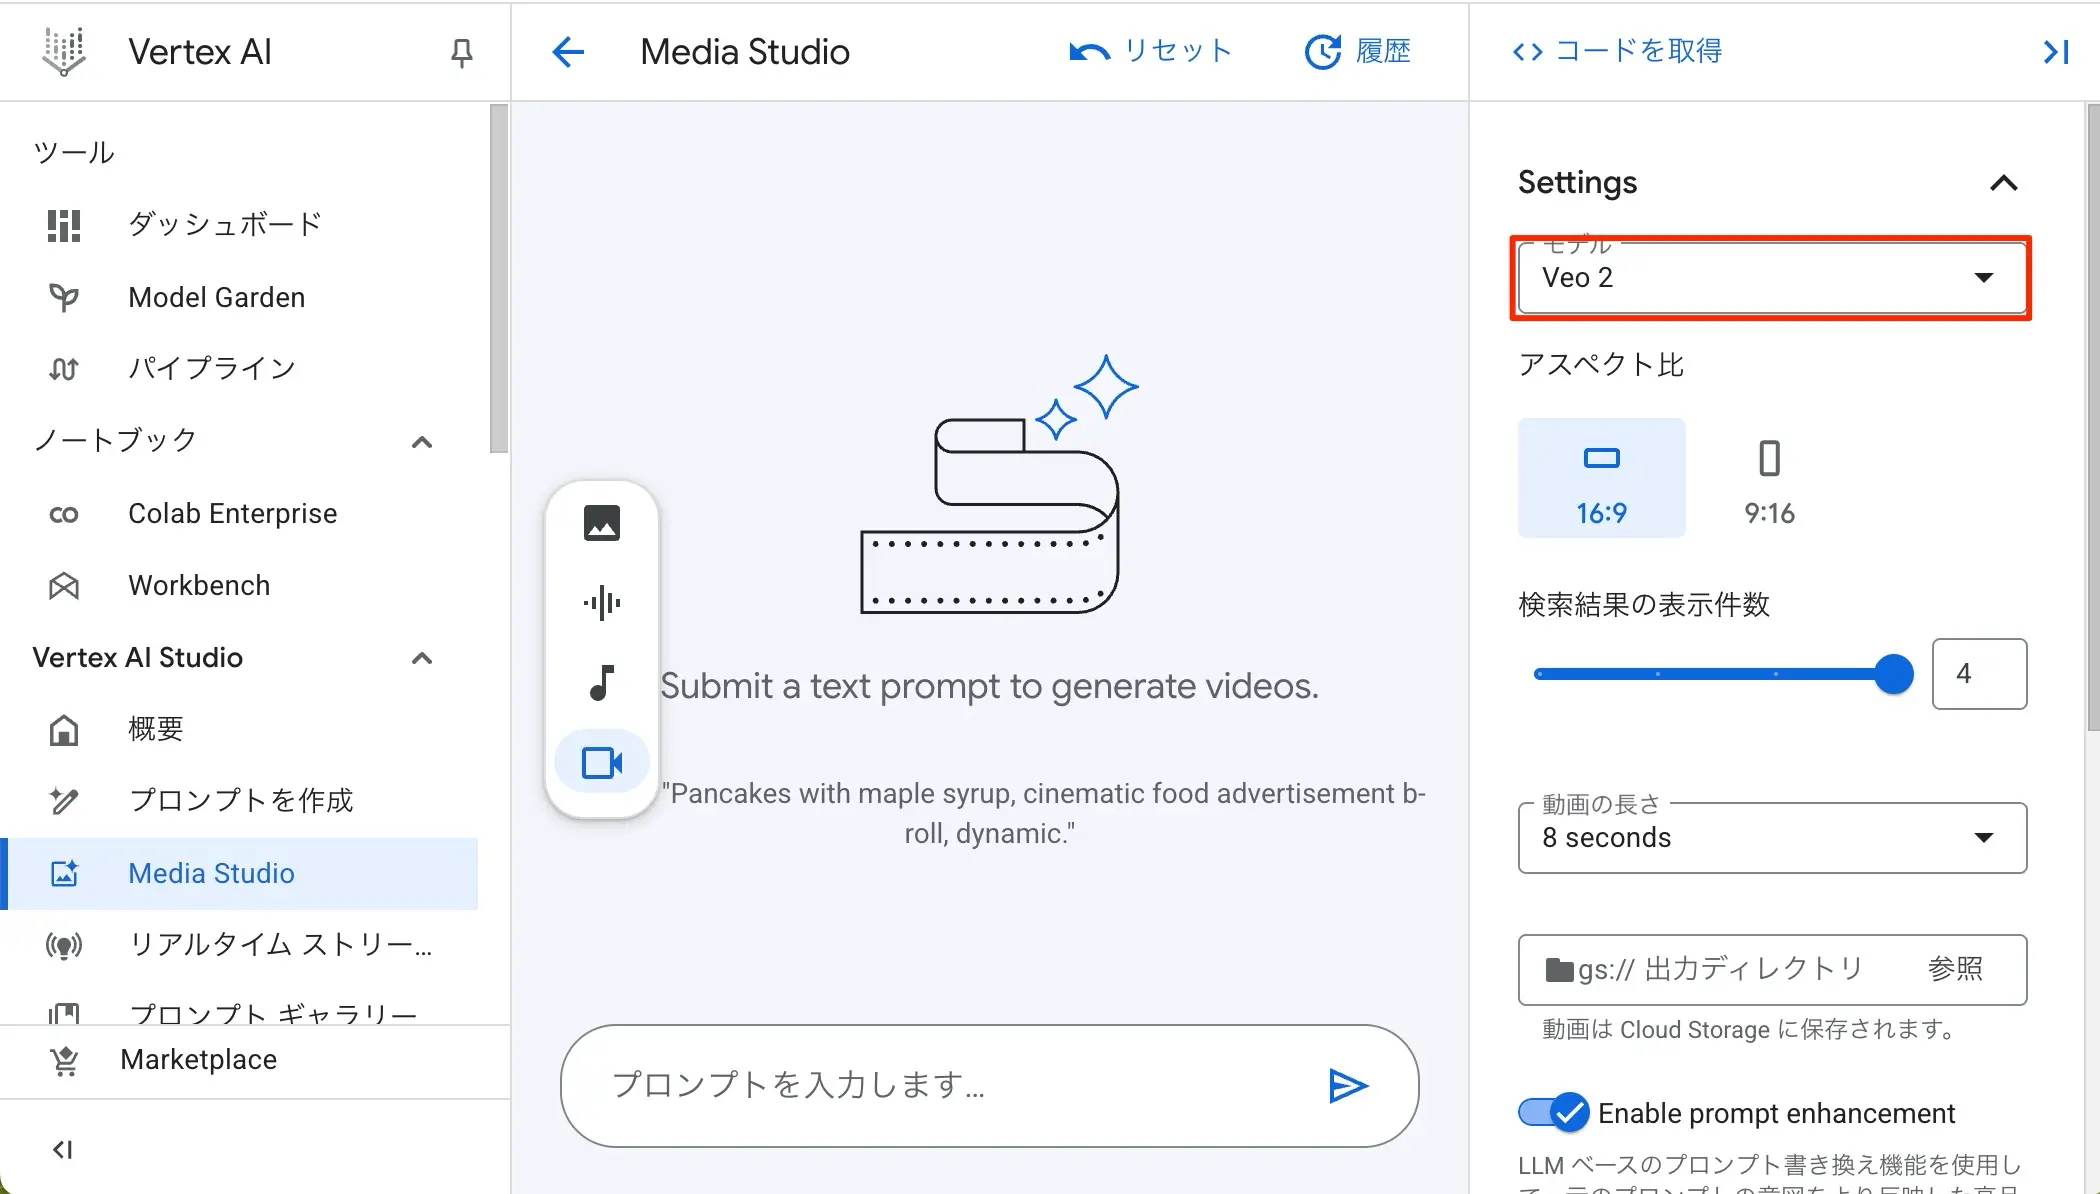Click the code brackets icon

point(1527,52)
